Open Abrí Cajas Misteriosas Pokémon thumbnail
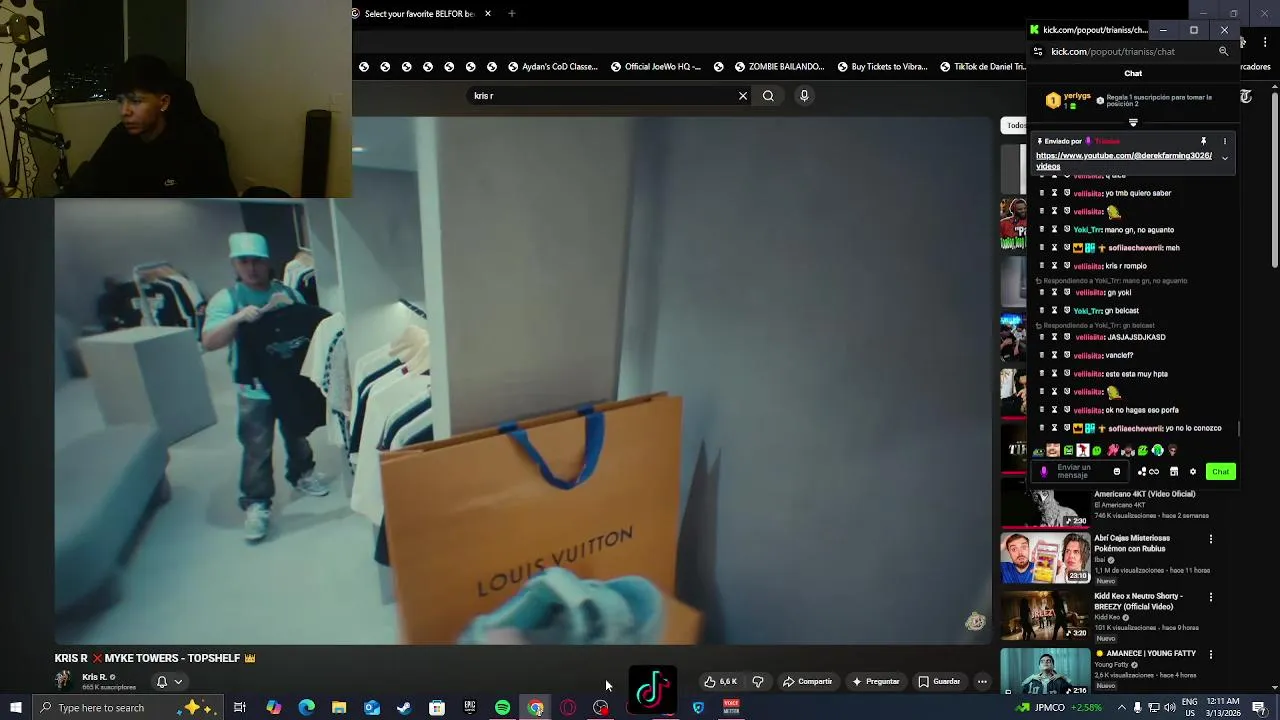Viewport: 1280px width, 720px height. pyautogui.click(x=1045, y=558)
